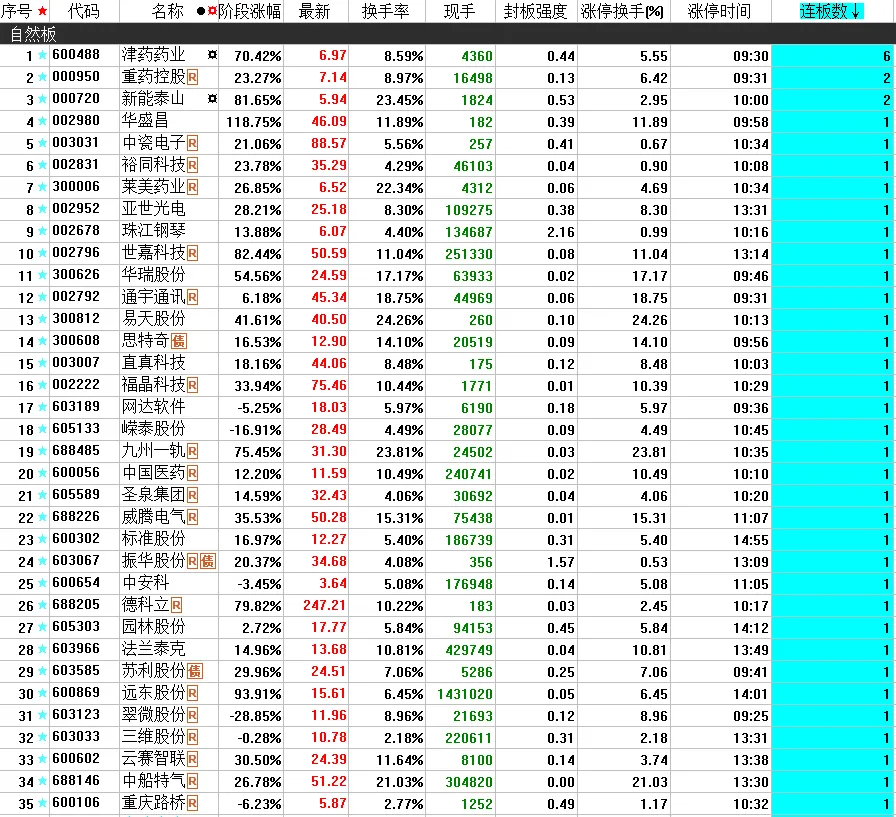This screenshot has height=817, width=896.
Task: Click 封板强度 value 2.16 for 珠江钢琴
Action: point(561,232)
